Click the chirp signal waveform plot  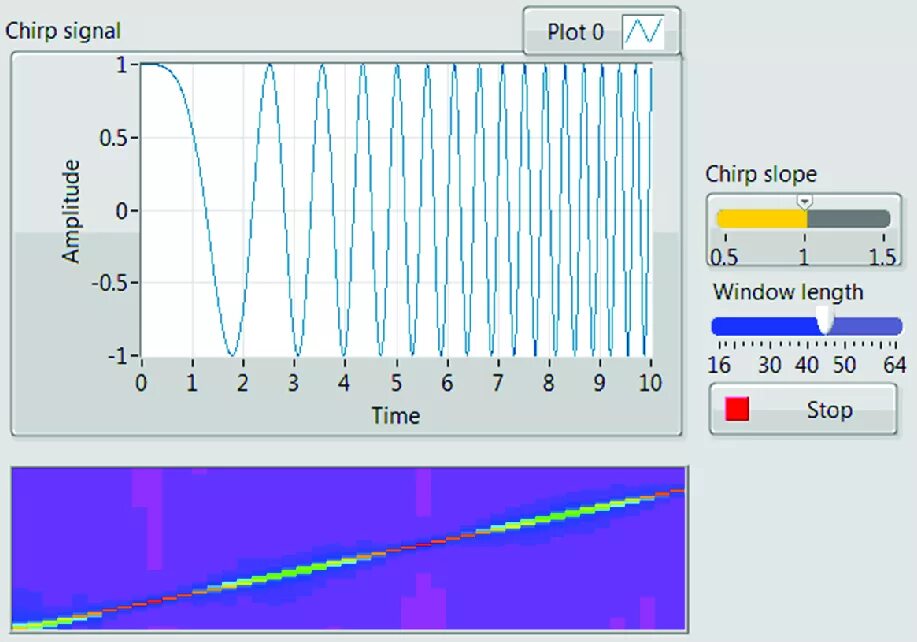pos(397,209)
